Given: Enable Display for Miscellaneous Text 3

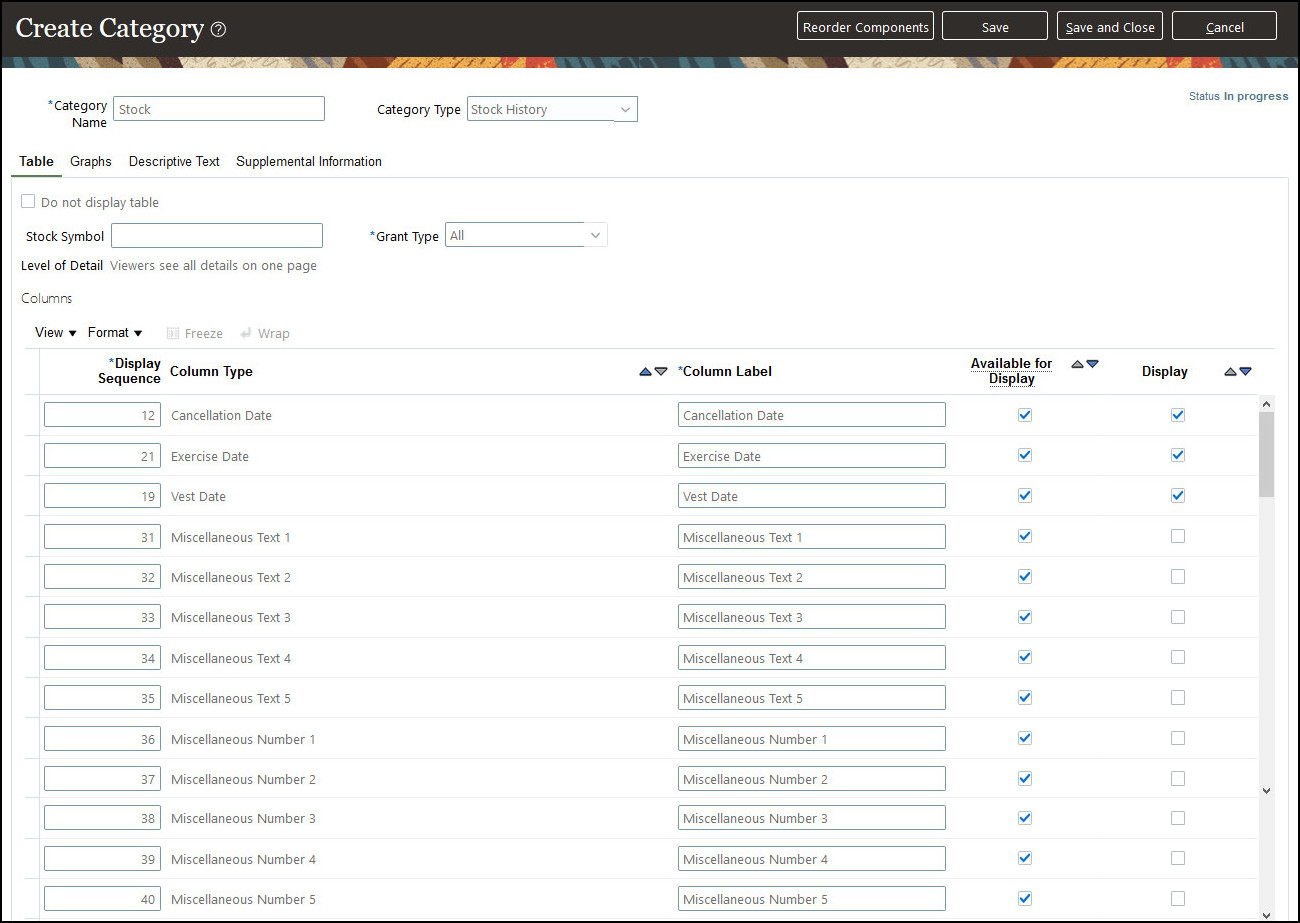Looking at the screenshot, I should click(x=1178, y=617).
